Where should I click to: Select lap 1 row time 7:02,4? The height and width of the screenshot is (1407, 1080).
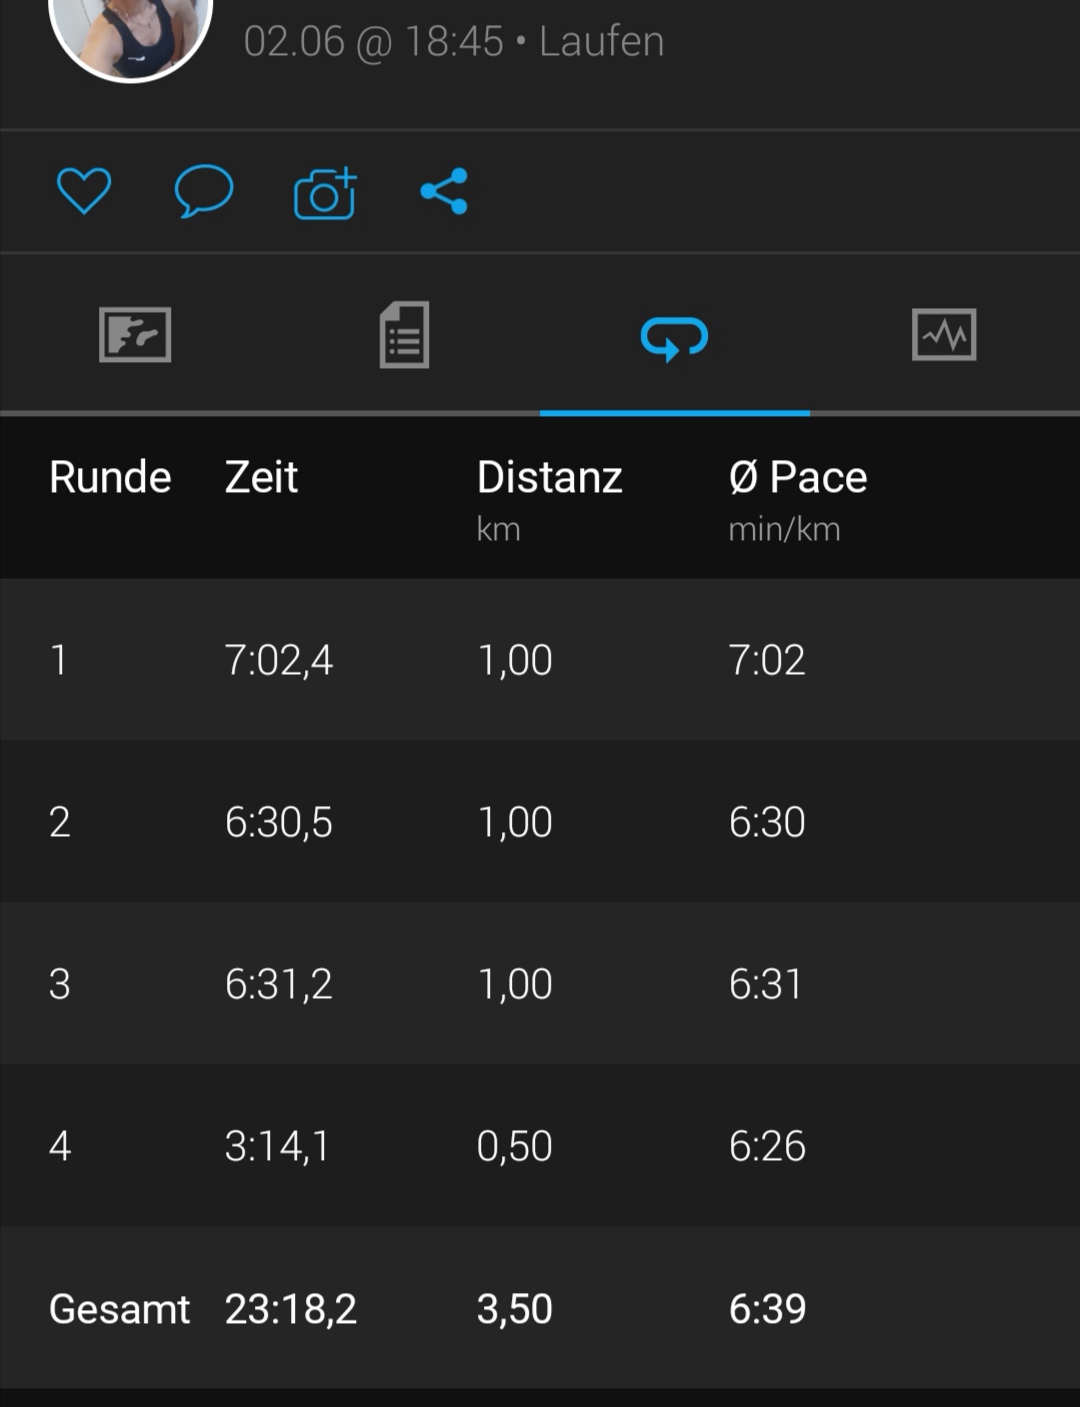279,660
